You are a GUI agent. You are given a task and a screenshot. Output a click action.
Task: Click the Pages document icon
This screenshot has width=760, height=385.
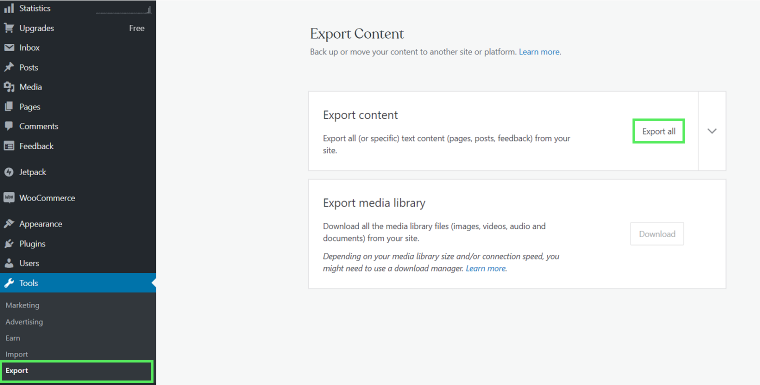pos(9,107)
